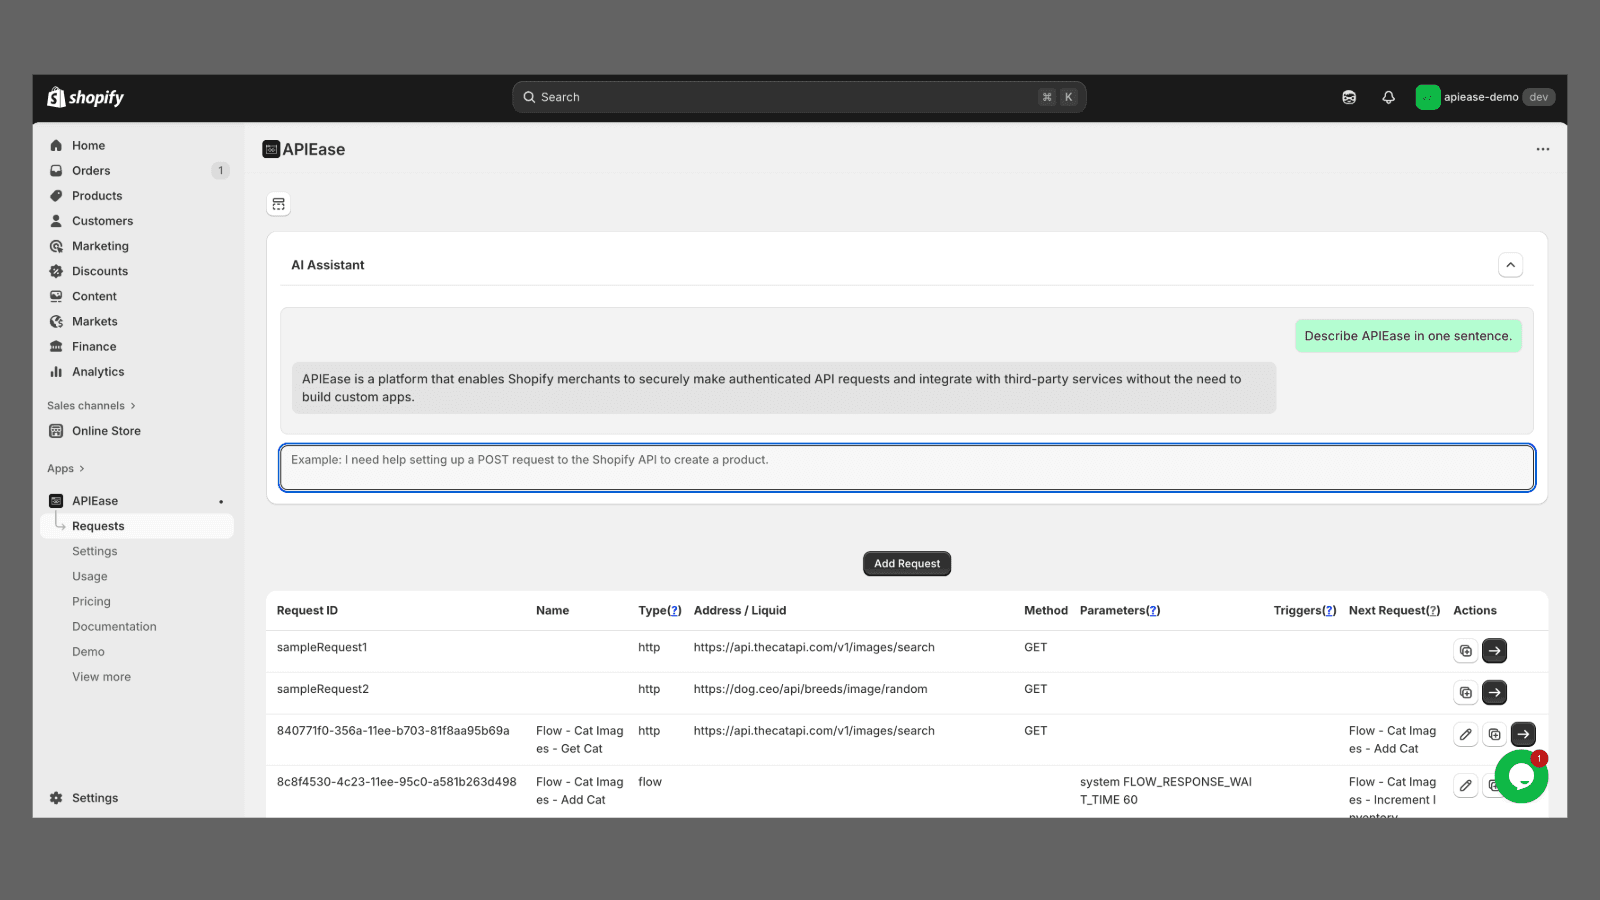1600x900 pixels.
Task: Expand the Sales channels section
Action: tap(91, 406)
